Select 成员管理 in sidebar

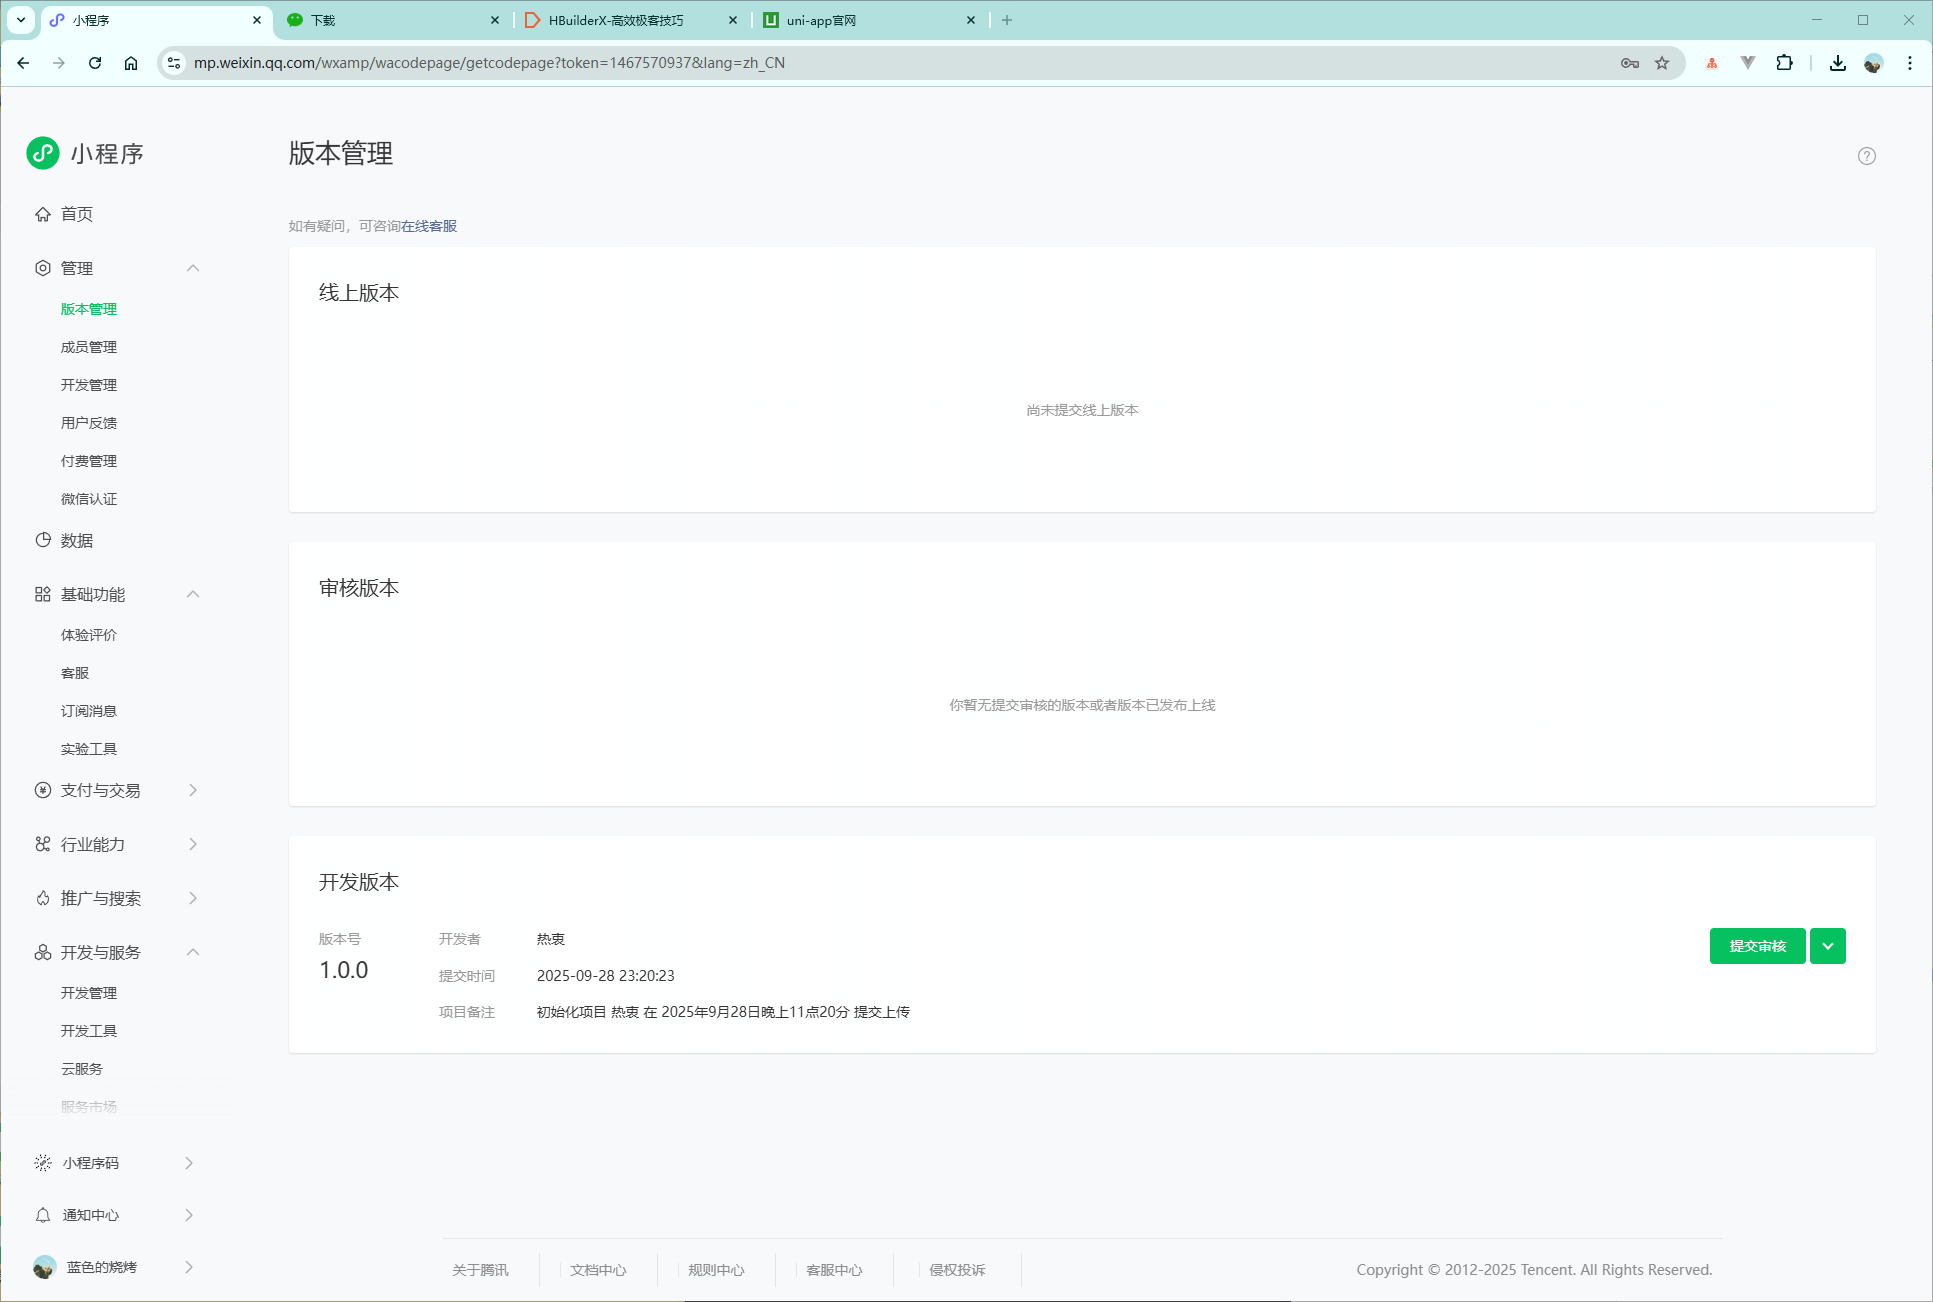coord(89,347)
